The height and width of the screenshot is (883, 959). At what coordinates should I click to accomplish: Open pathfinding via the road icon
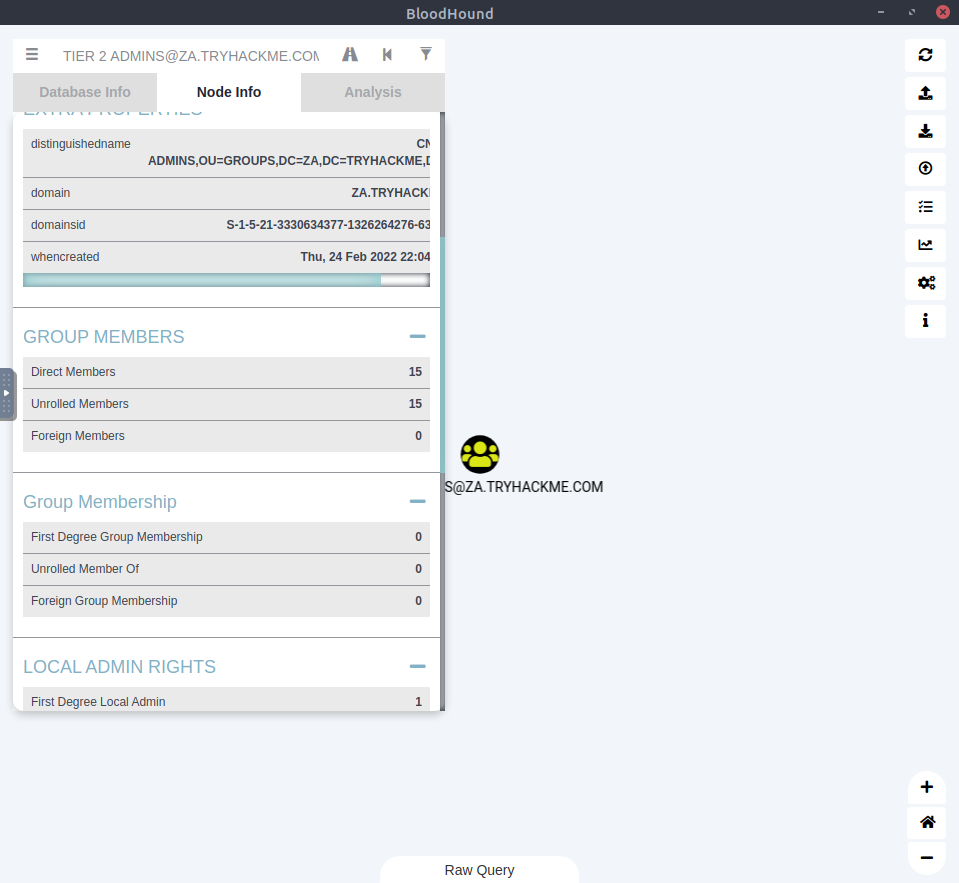point(350,55)
